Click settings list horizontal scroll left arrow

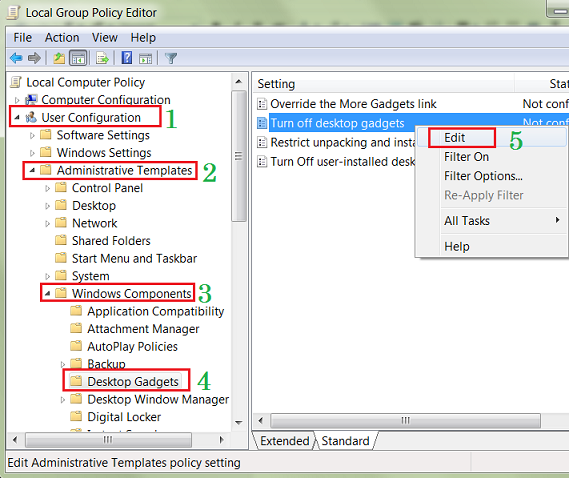click(x=261, y=421)
